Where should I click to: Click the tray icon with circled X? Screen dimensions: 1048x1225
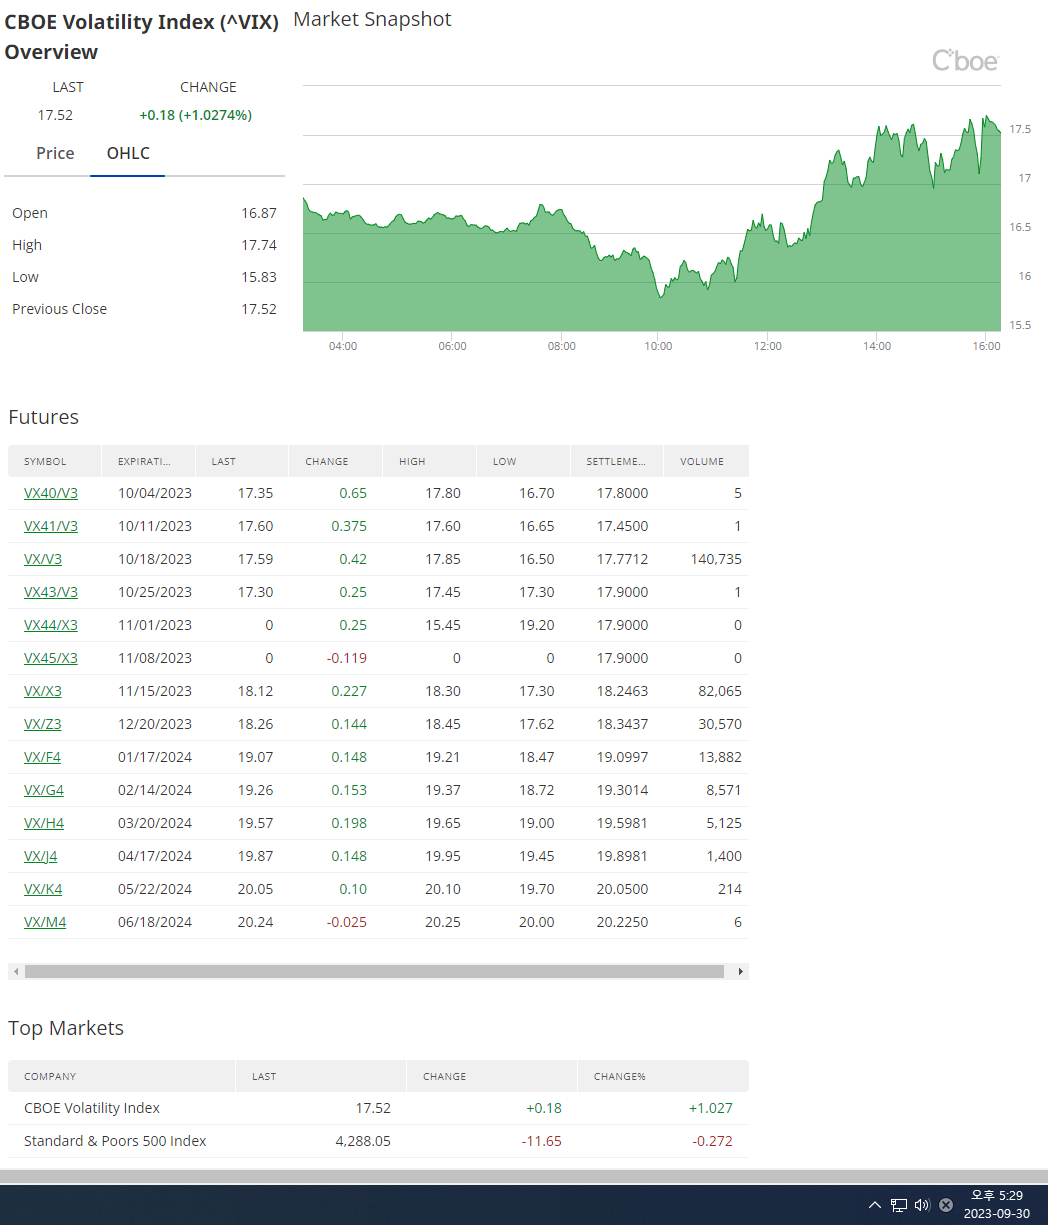click(946, 1205)
